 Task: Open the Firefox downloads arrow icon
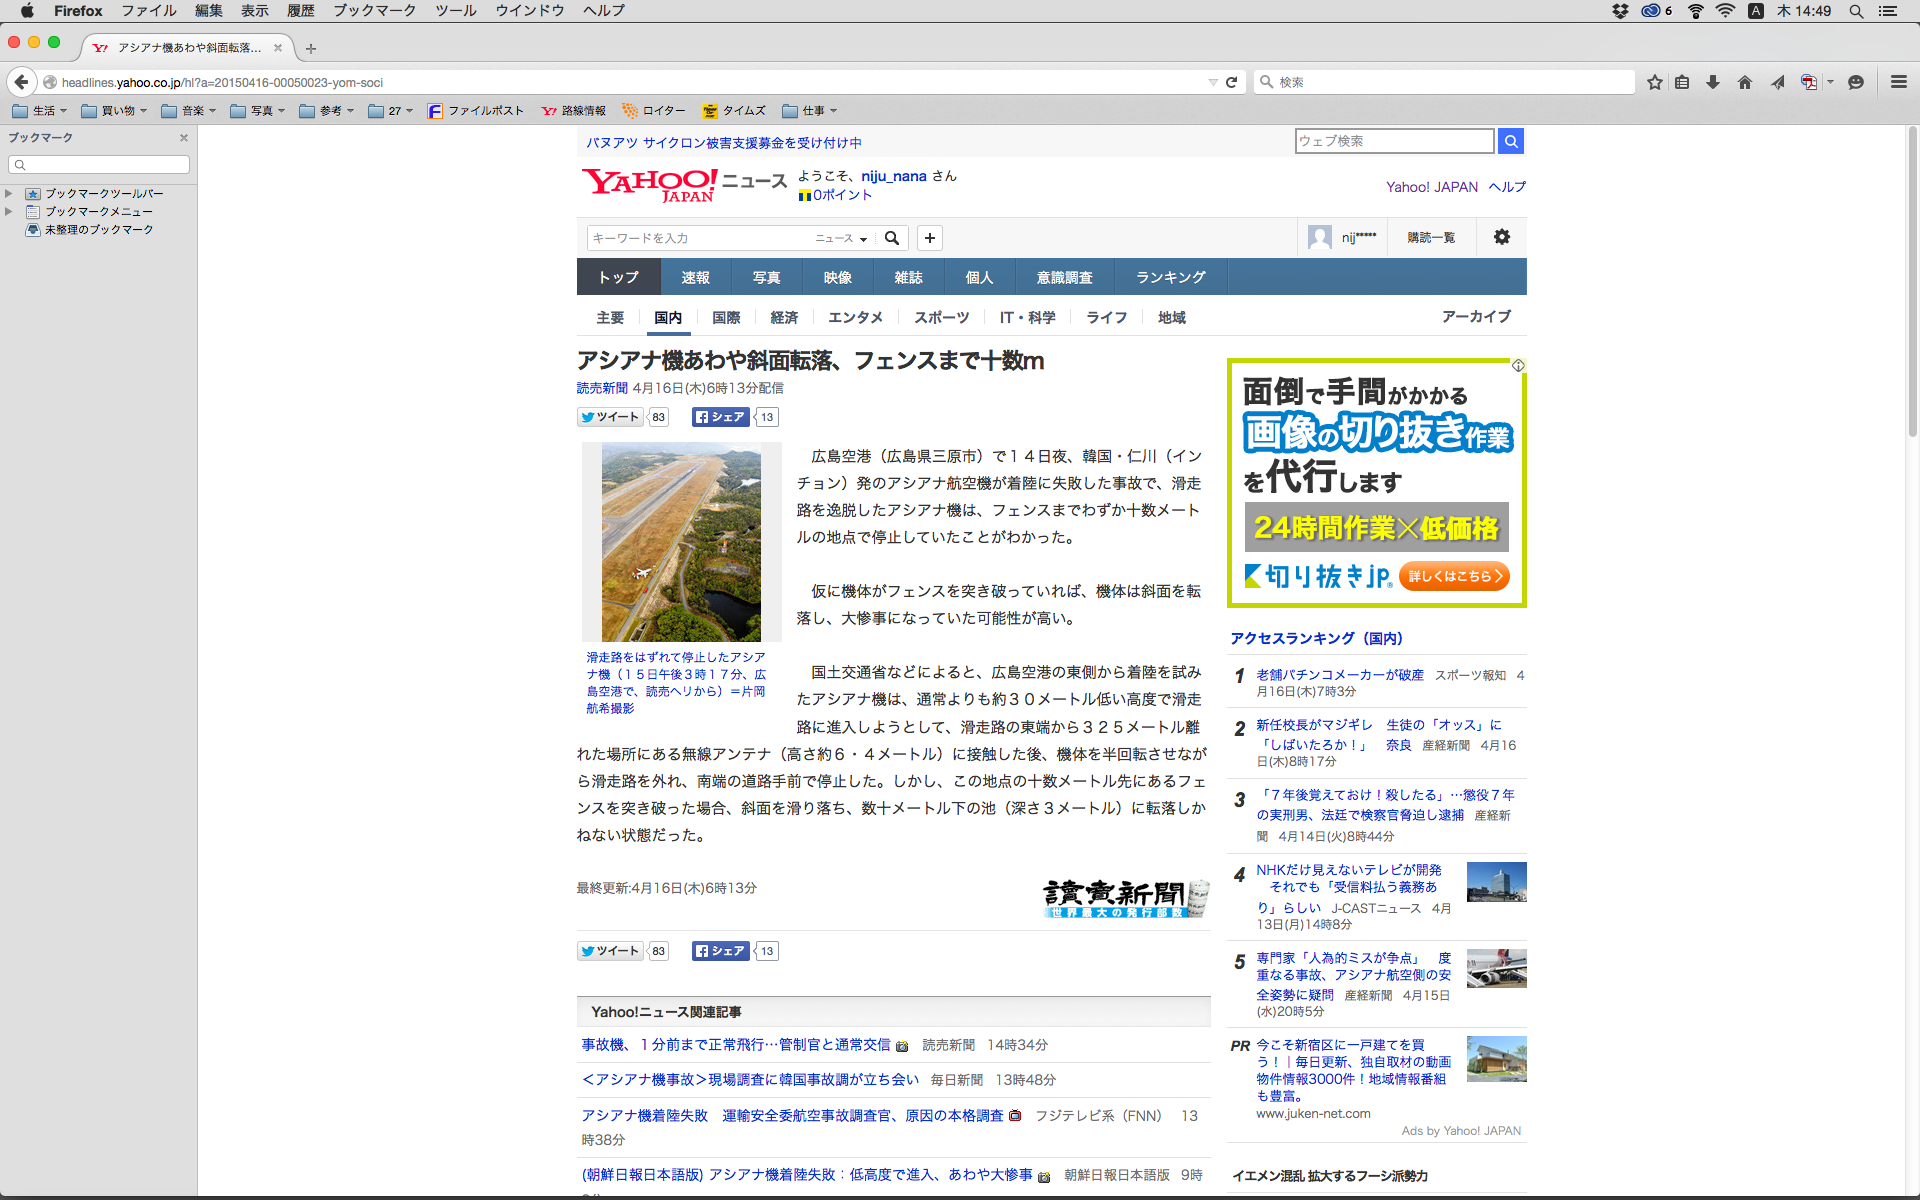[x=1713, y=82]
